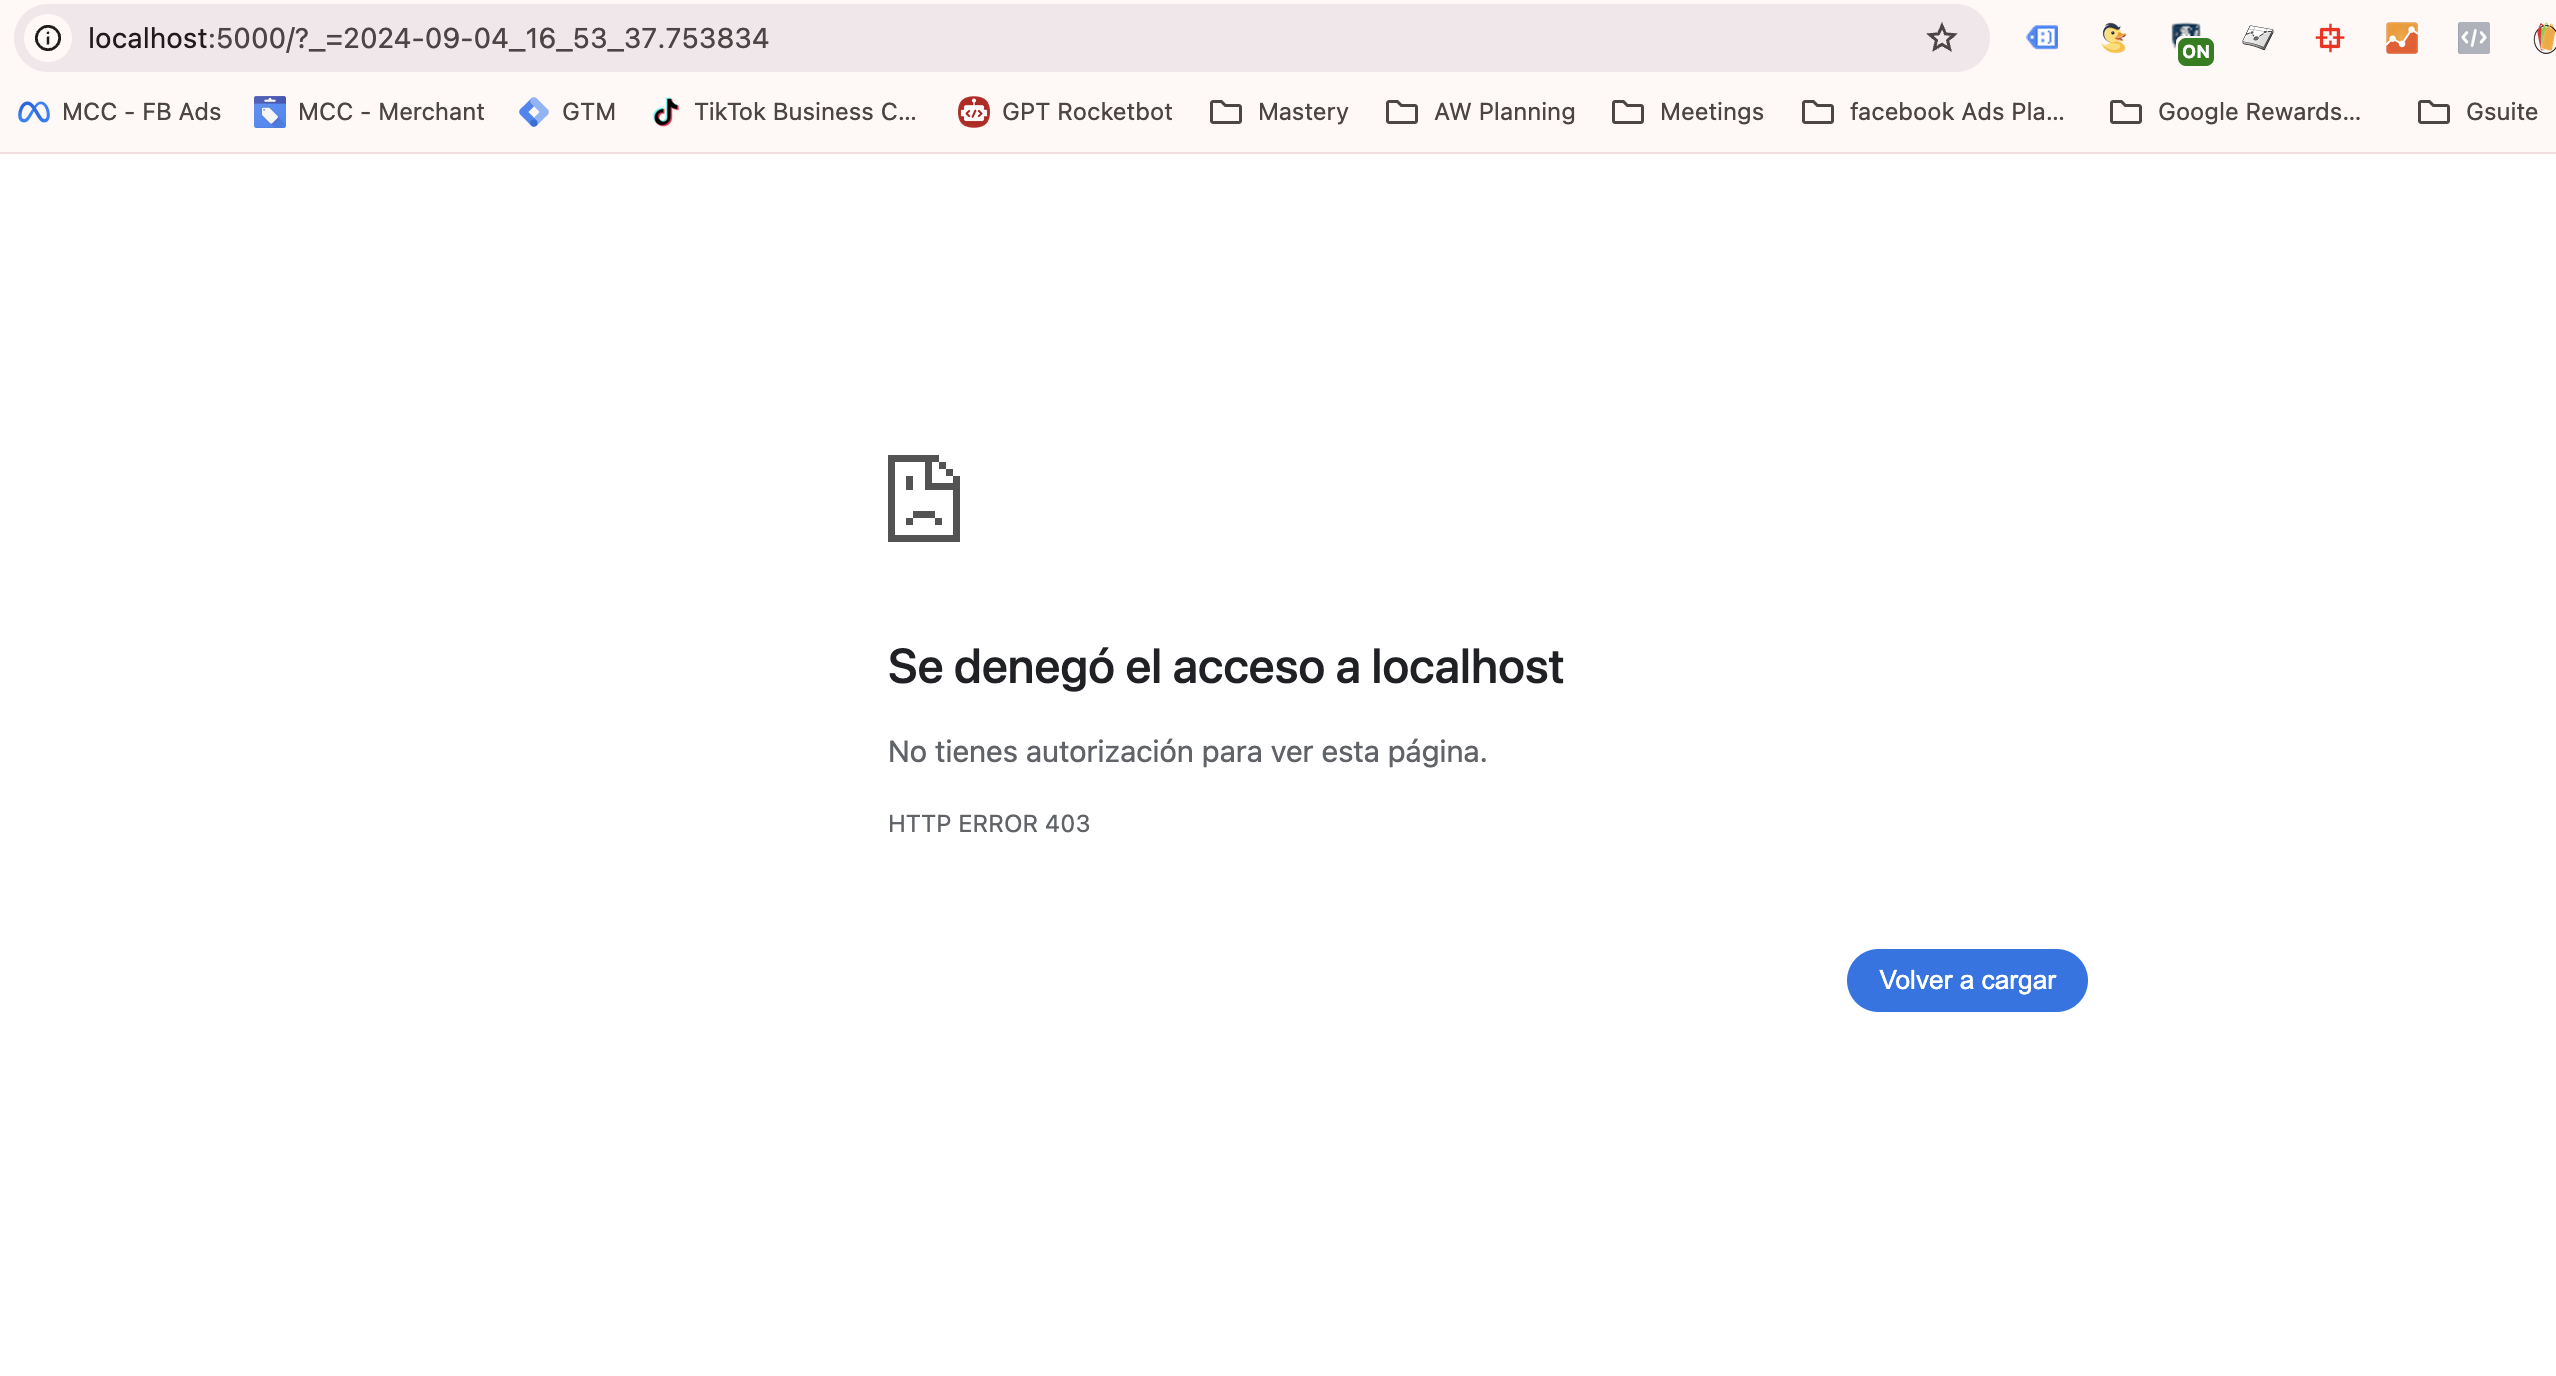Click the localhost URL in address bar

[x=428, y=38]
